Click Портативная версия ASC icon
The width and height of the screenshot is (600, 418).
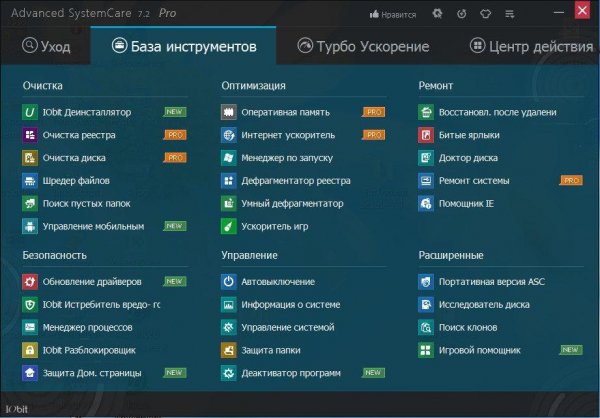(426, 282)
